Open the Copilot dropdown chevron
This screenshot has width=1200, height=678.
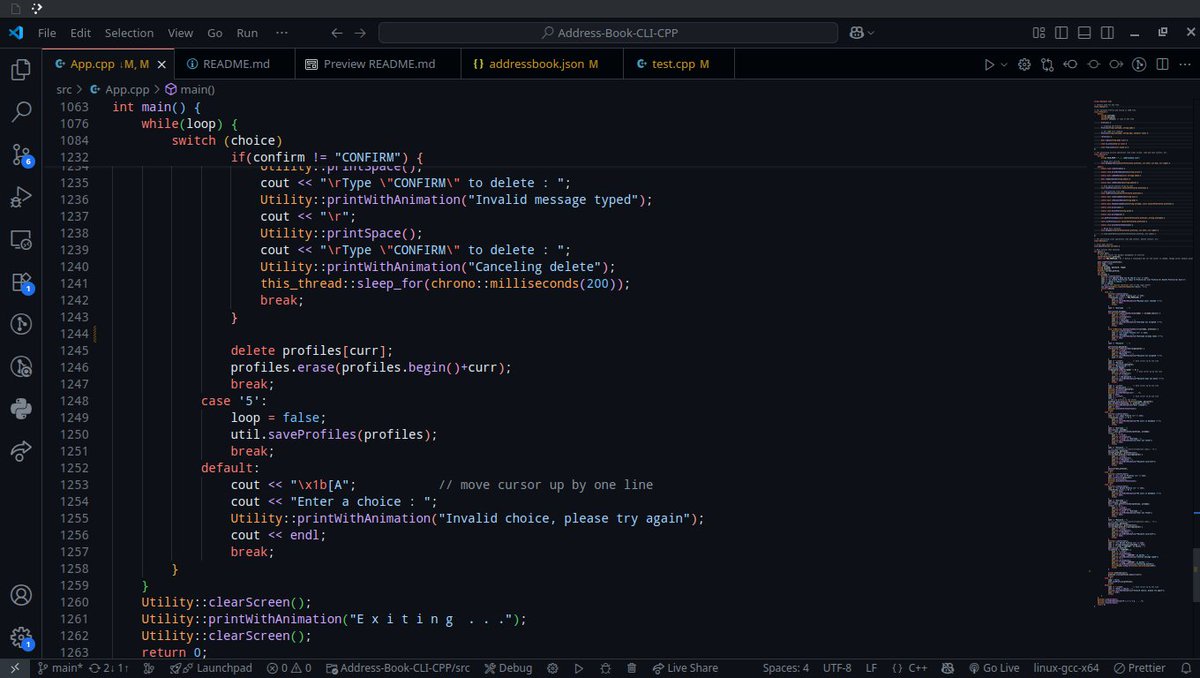[x=872, y=33]
